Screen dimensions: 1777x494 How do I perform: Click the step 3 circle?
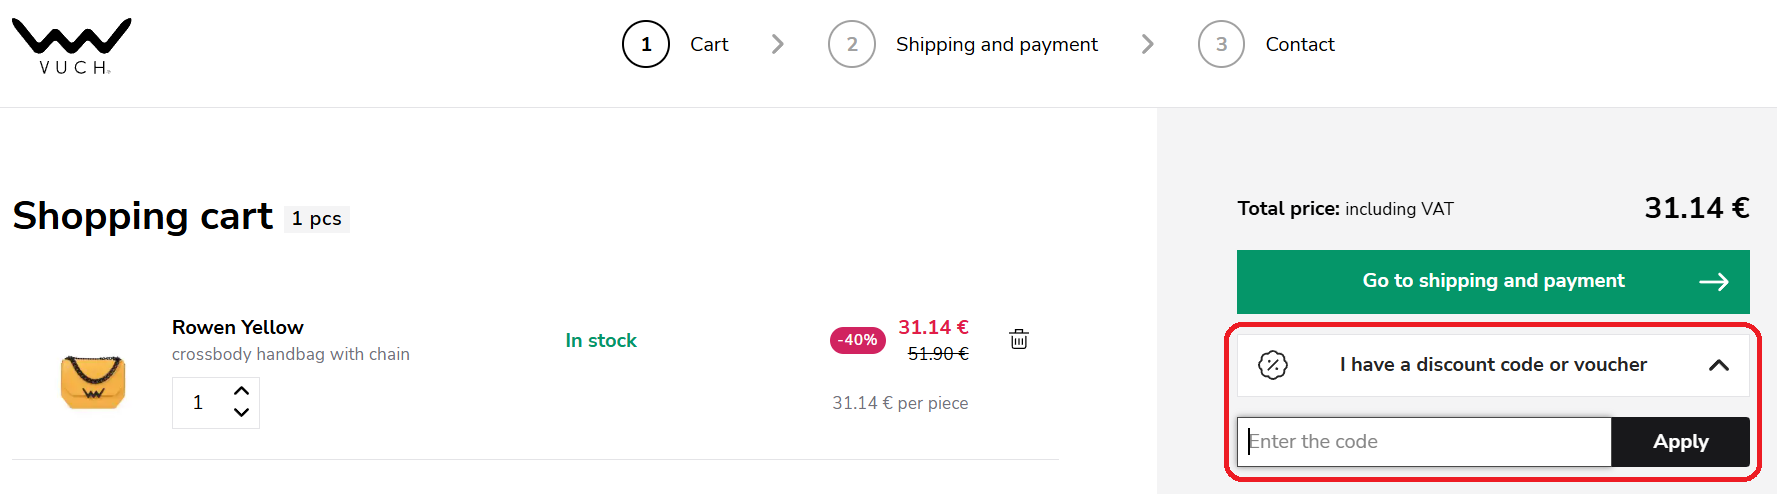(x=1221, y=44)
